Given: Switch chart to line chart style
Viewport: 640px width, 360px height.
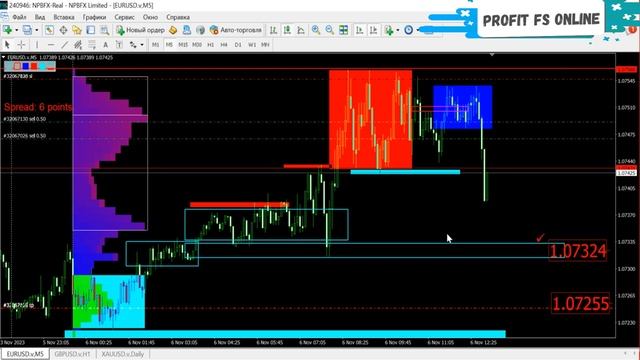Looking at the screenshot, I should tap(301, 30).
